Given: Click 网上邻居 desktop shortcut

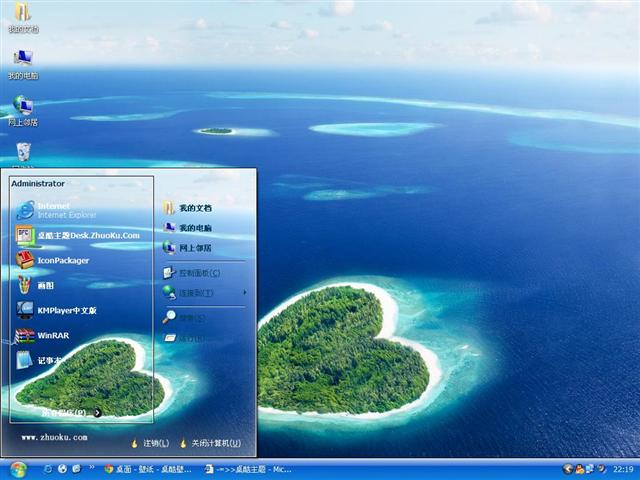Looking at the screenshot, I should pos(23,111).
